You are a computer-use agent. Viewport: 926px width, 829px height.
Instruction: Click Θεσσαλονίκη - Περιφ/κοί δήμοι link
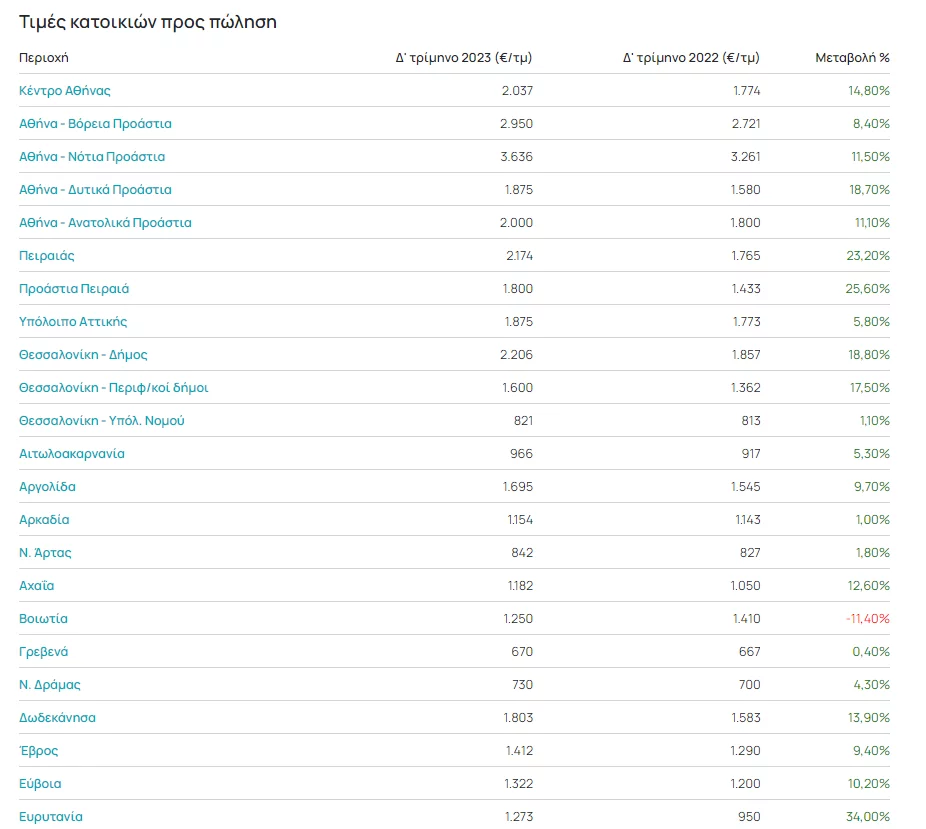pyautogui.click(x=113, y=388)
